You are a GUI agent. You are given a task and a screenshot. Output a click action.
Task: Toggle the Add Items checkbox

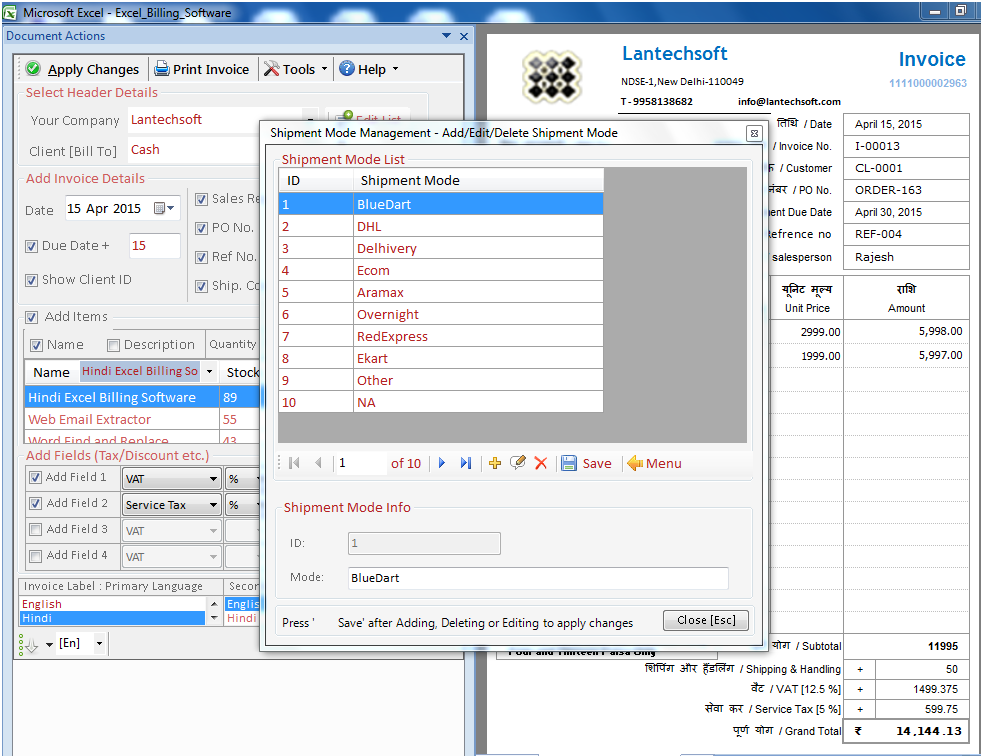click(x=31, y=317)
